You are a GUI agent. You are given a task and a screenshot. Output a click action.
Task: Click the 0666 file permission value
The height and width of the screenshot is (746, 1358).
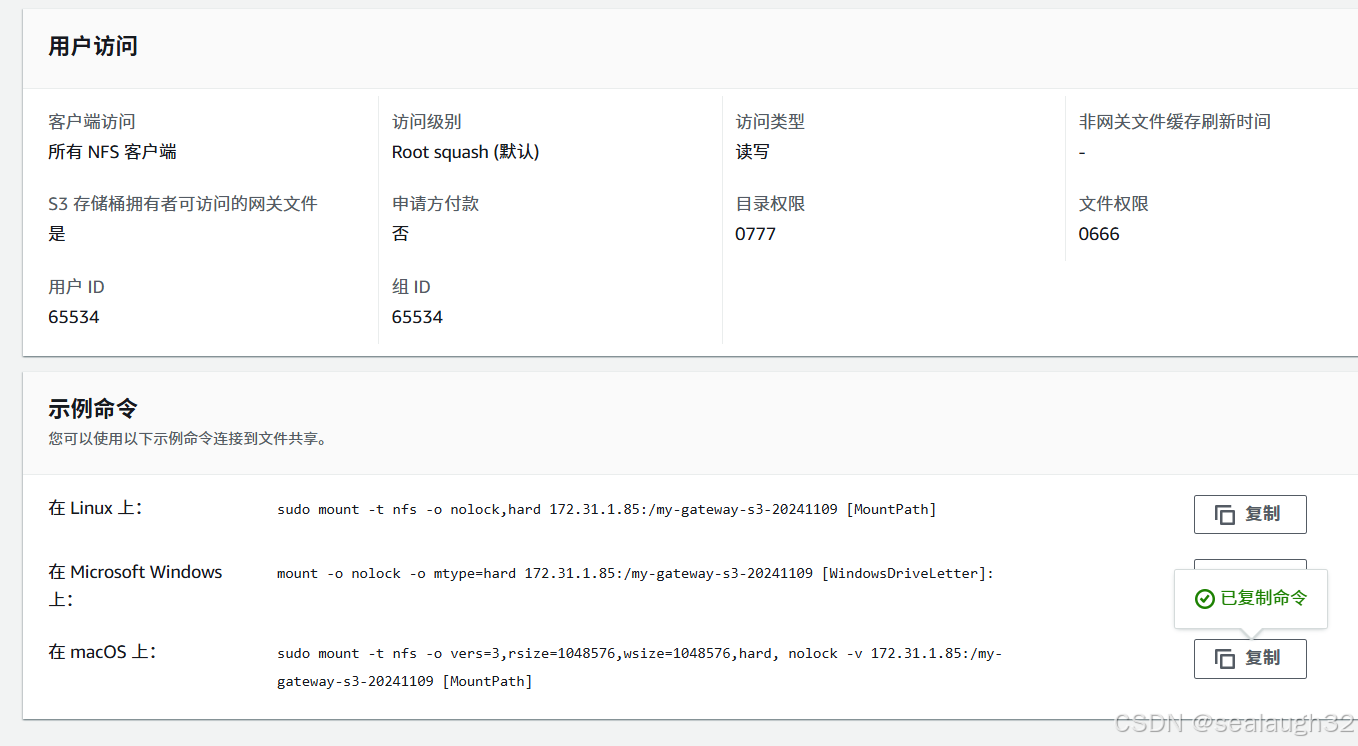coord(1099,234)
